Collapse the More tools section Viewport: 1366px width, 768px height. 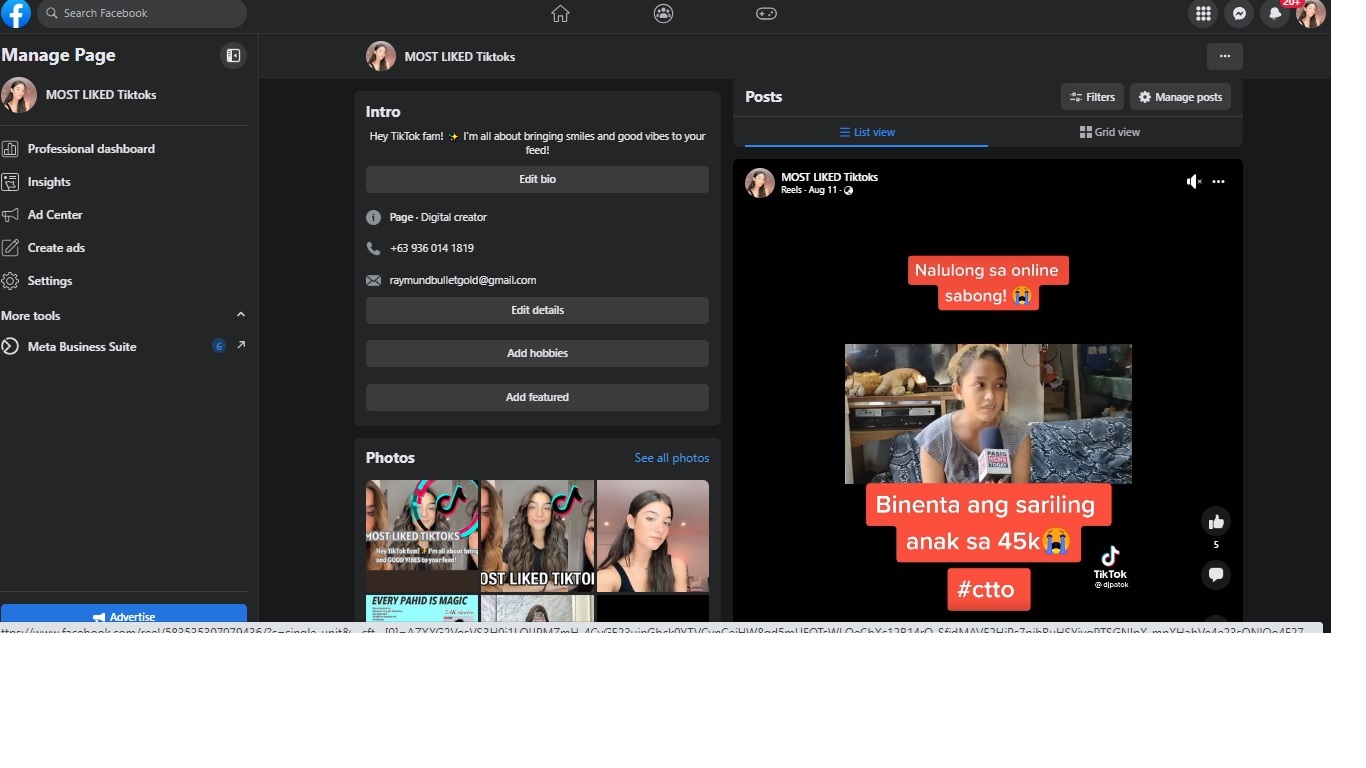240,315
